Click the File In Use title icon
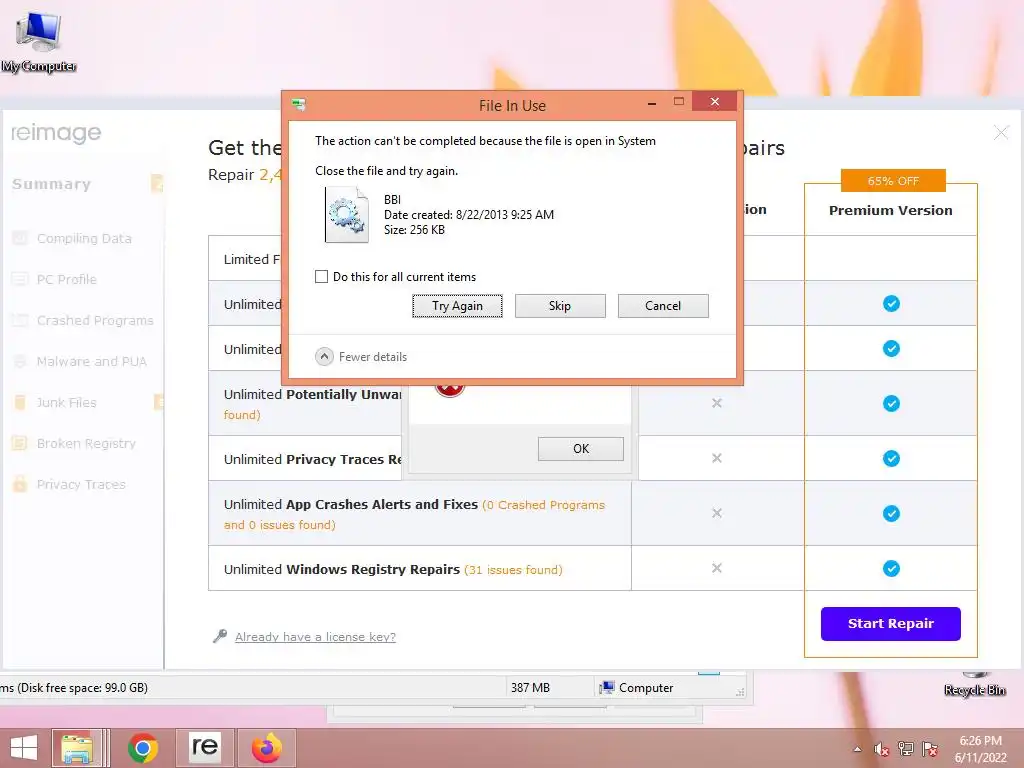The height and width of the screenshot is (768, 1024). click(299, 104)
